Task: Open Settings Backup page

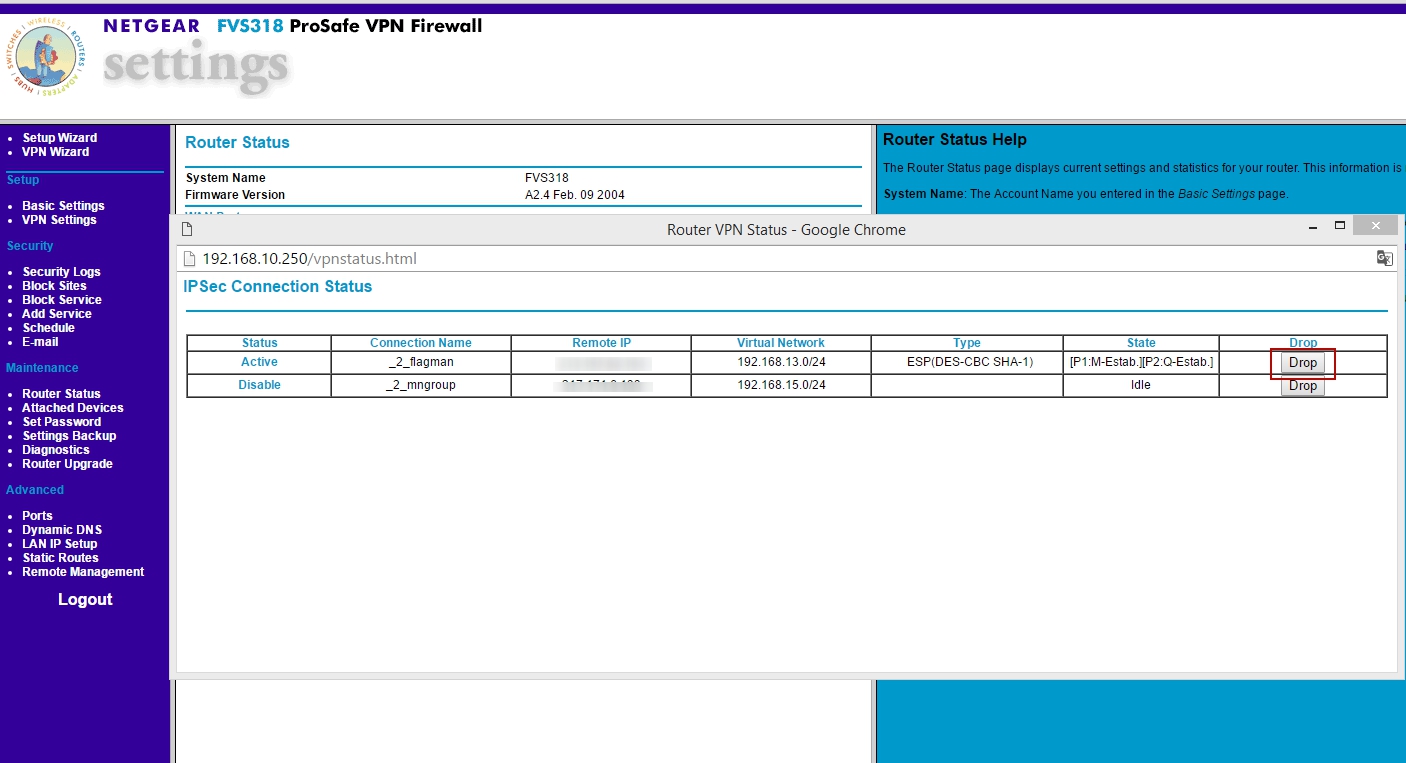Action: pos(70,436)
